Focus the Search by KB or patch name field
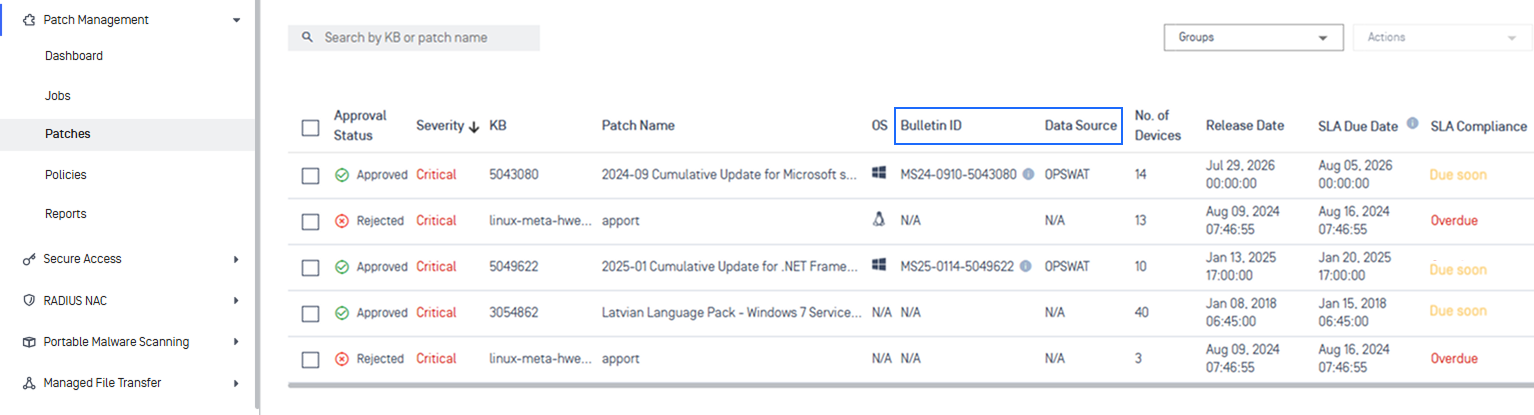This screenshot has width=1534, height=415. 414,38
